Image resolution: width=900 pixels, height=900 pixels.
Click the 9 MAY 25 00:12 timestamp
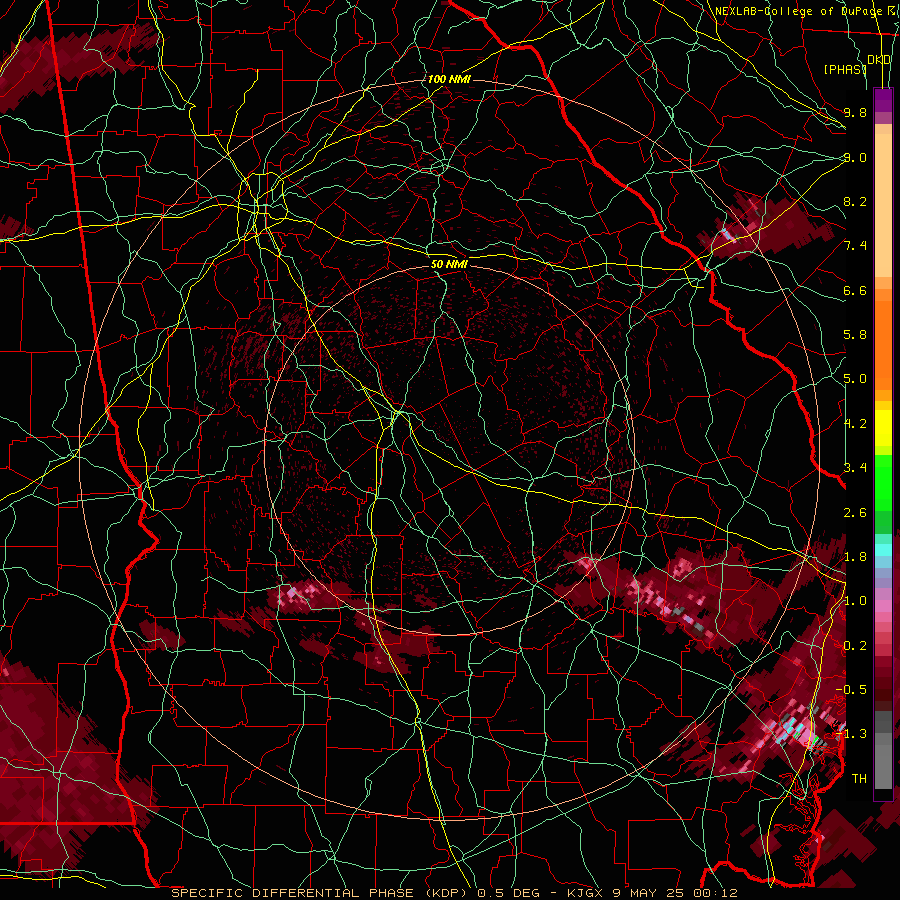[x=676, y=893]
